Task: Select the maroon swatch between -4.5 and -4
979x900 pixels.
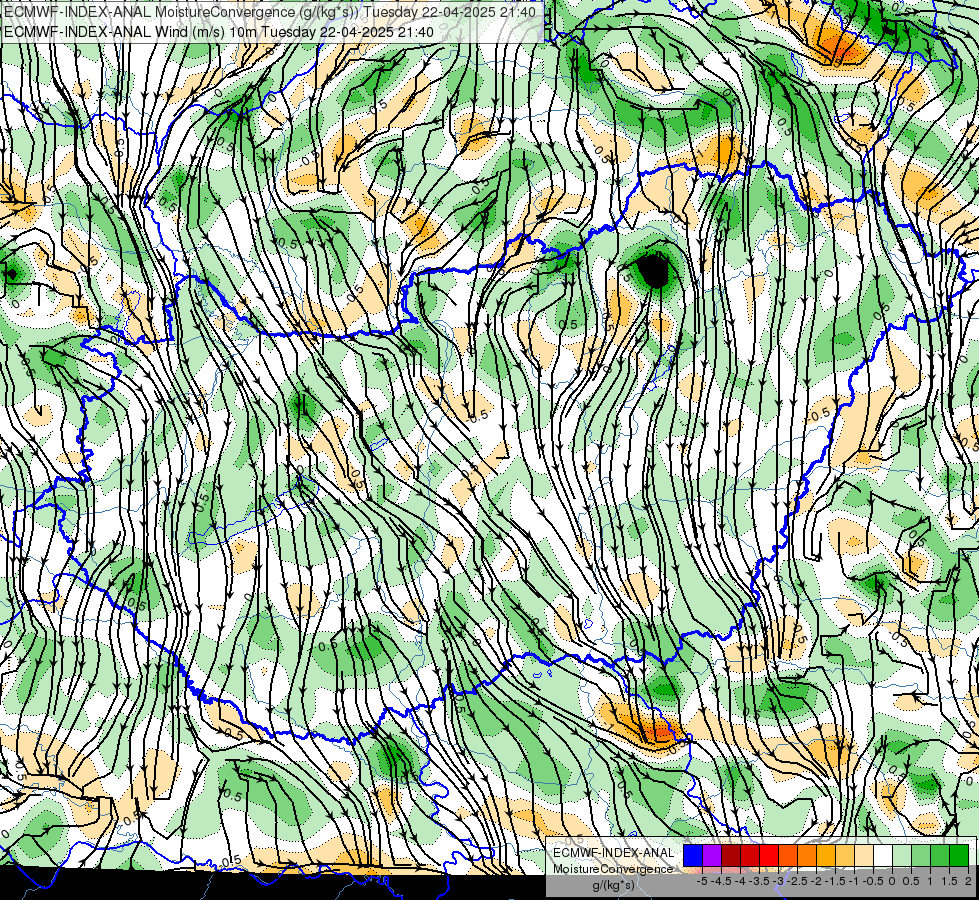Action: [x=731, y=855]
